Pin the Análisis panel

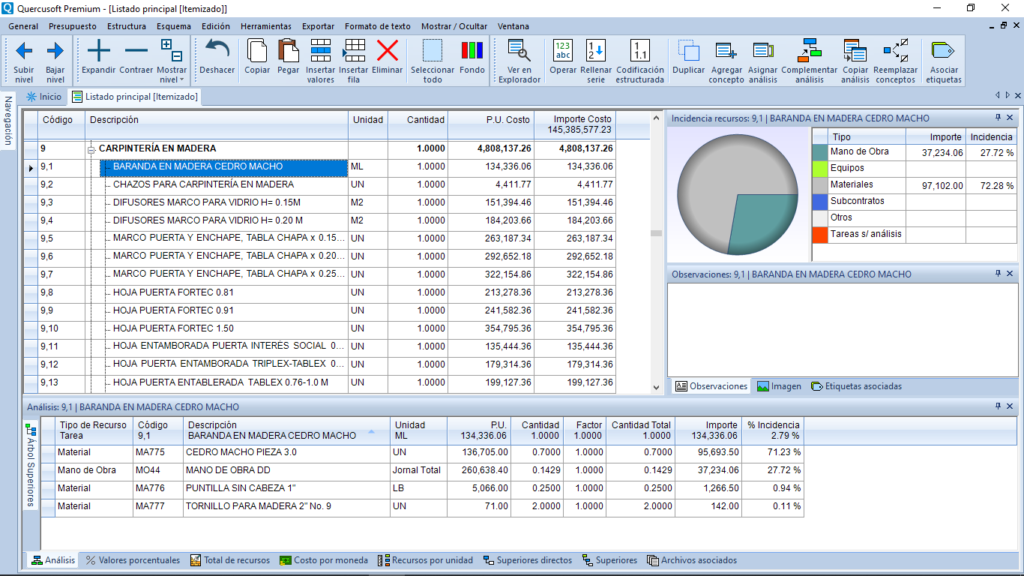click(x=998, y=406)
